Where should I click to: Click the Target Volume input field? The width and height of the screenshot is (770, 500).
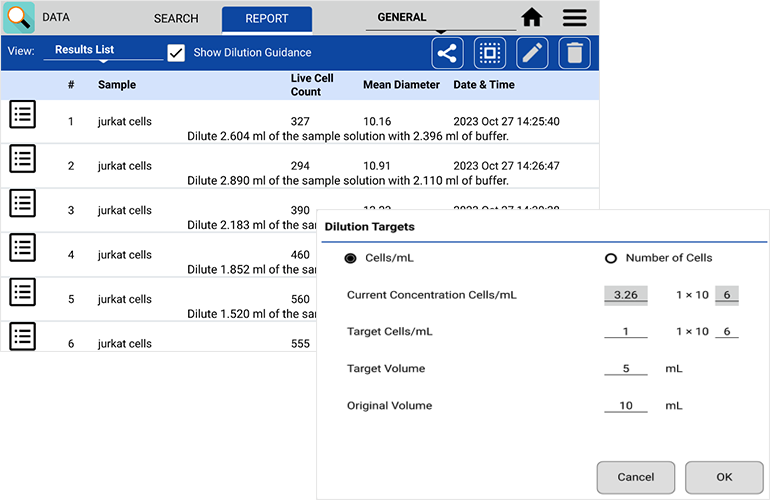(626, 369)
